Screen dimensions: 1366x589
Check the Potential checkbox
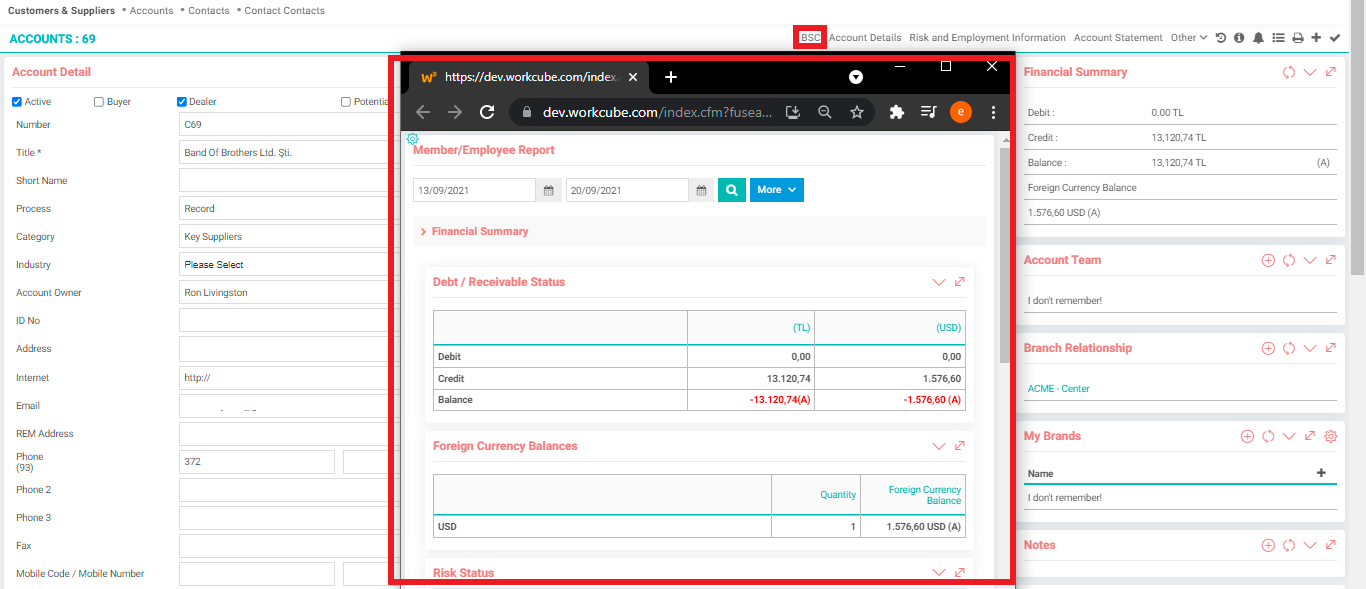346,102
